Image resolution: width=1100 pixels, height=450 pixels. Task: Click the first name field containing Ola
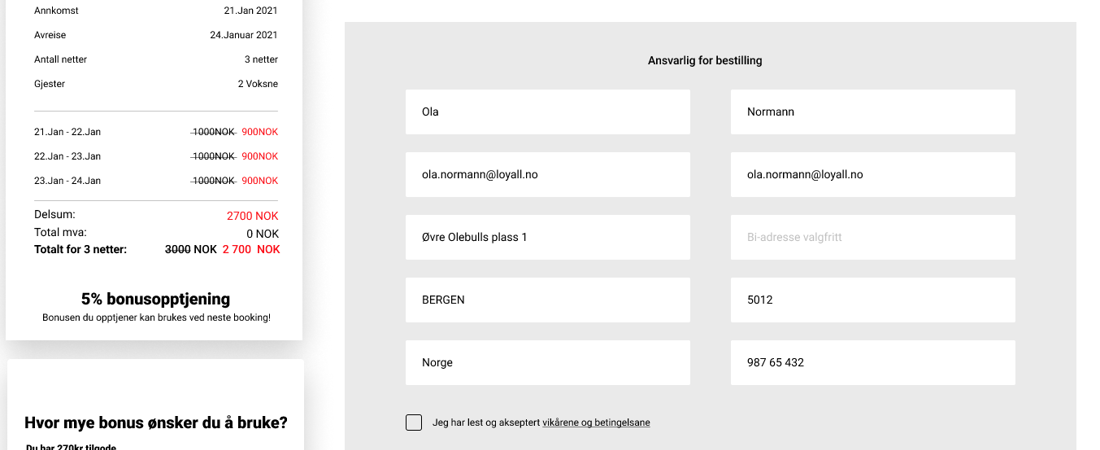point(547,112)
